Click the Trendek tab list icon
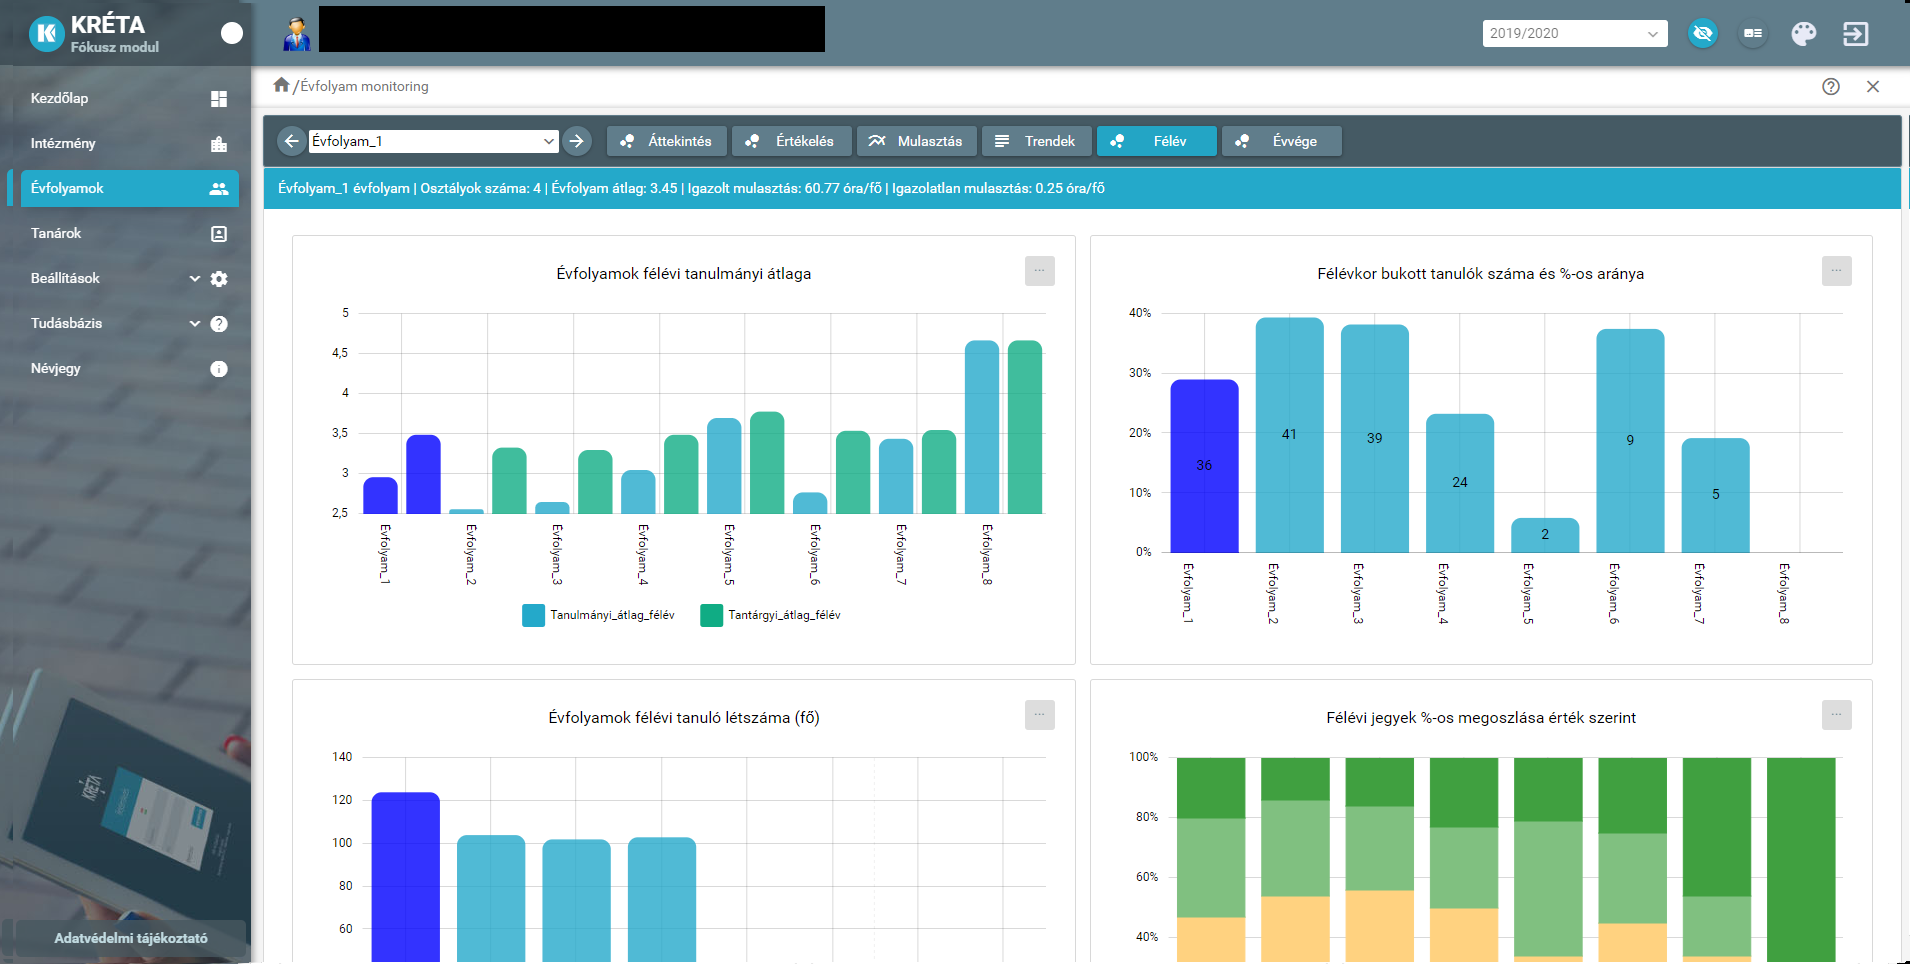 pyautogui.click(x=1002, y=141)
